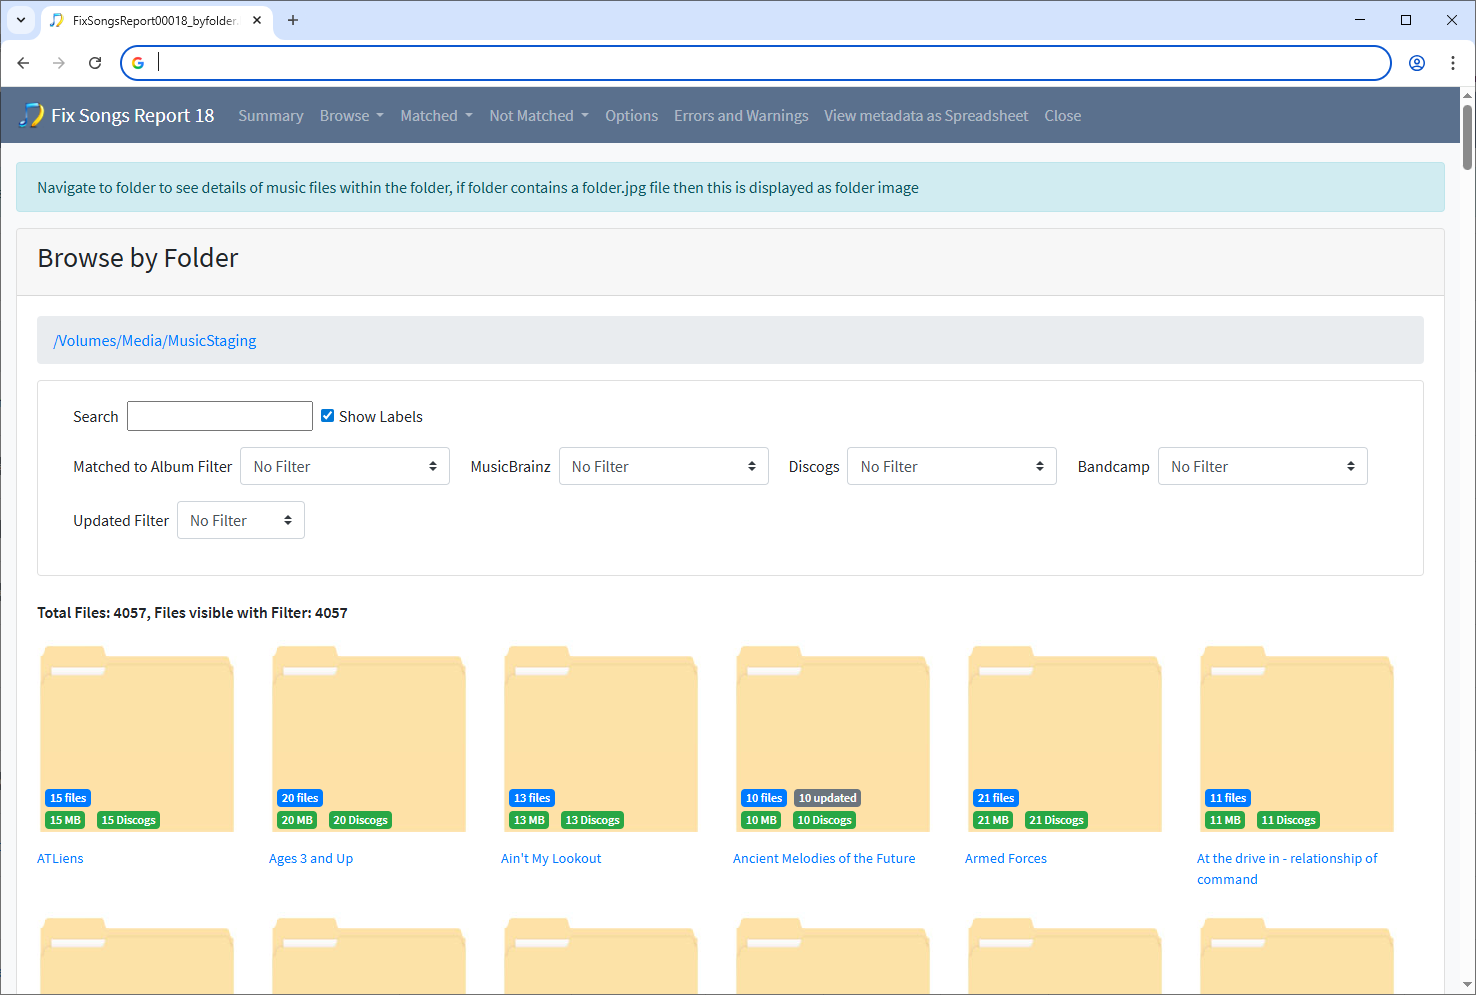
Task: Open the Bandcamp filter dropdown
Action: pos(1263,466)
